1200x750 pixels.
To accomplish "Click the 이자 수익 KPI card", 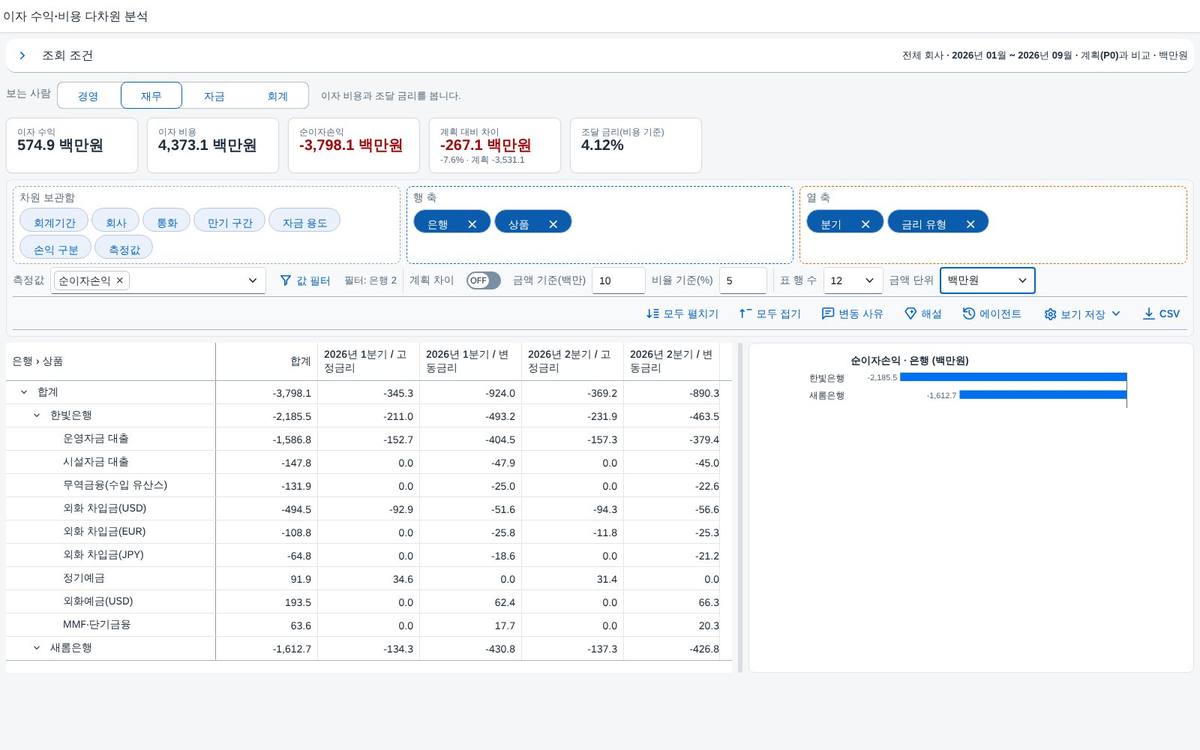I will point(74,145).
